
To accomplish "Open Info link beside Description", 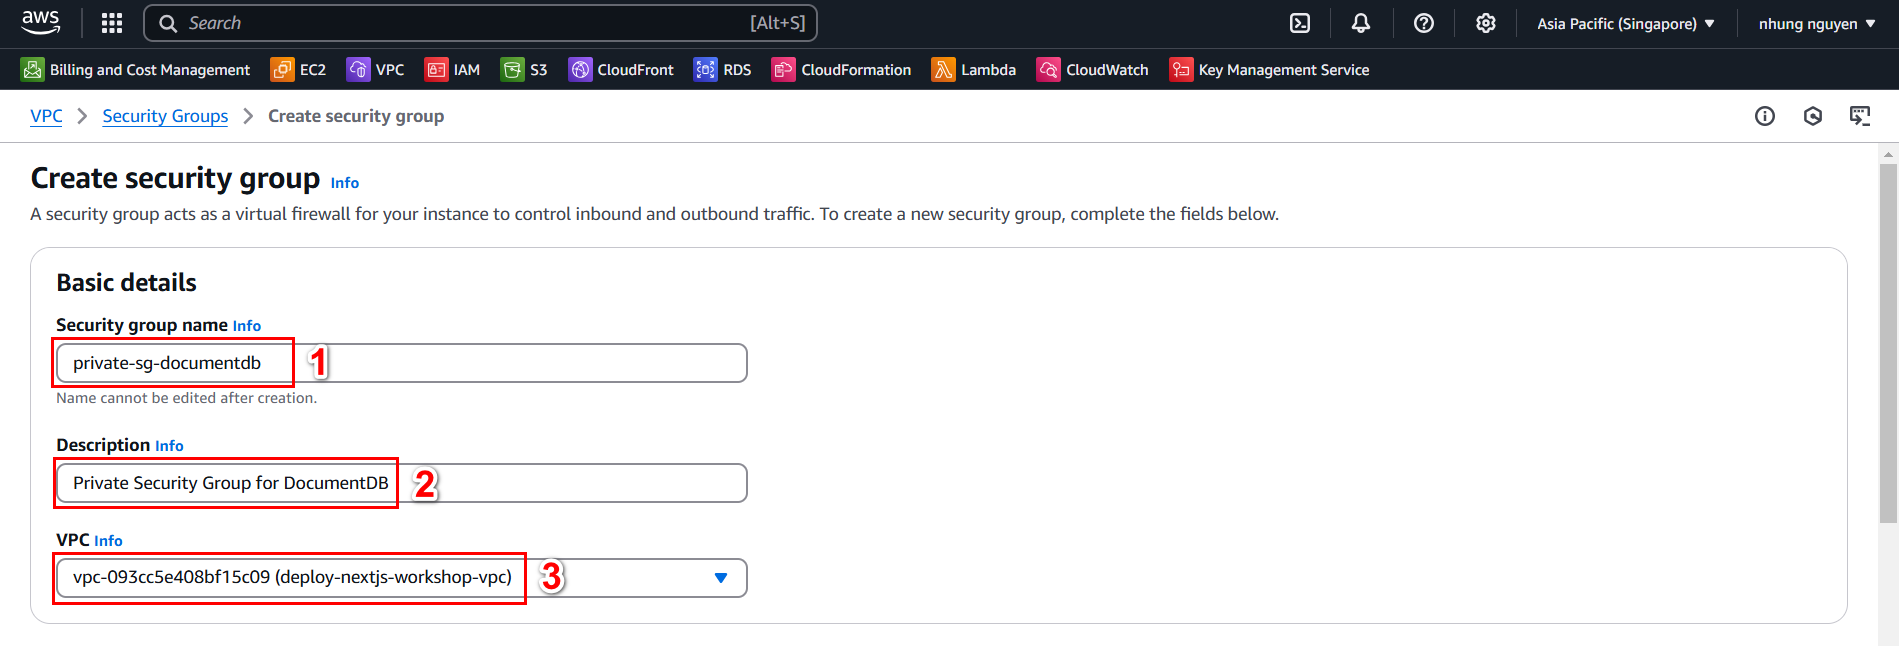I will click(x=169, y=446).
